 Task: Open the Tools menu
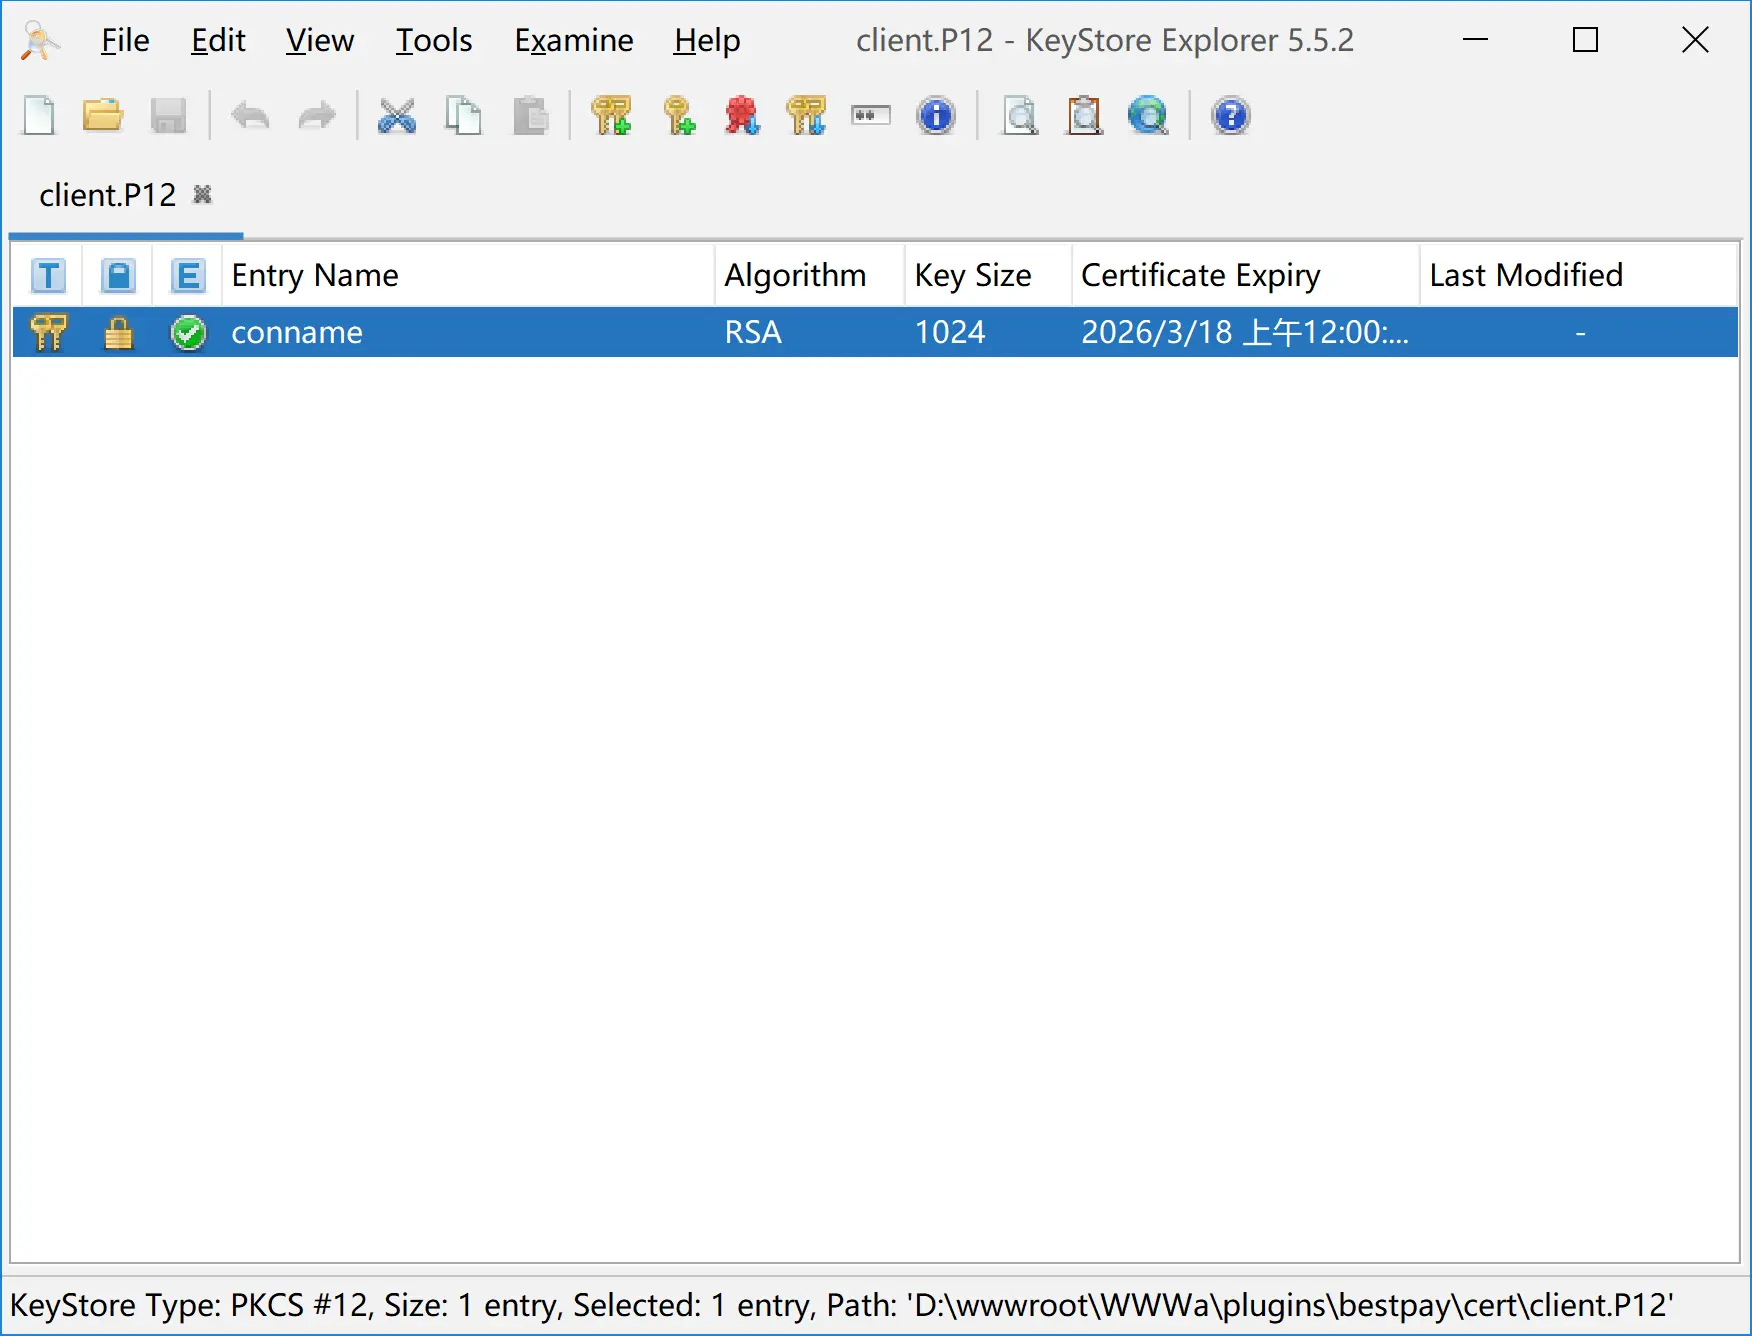pos(433,40)
